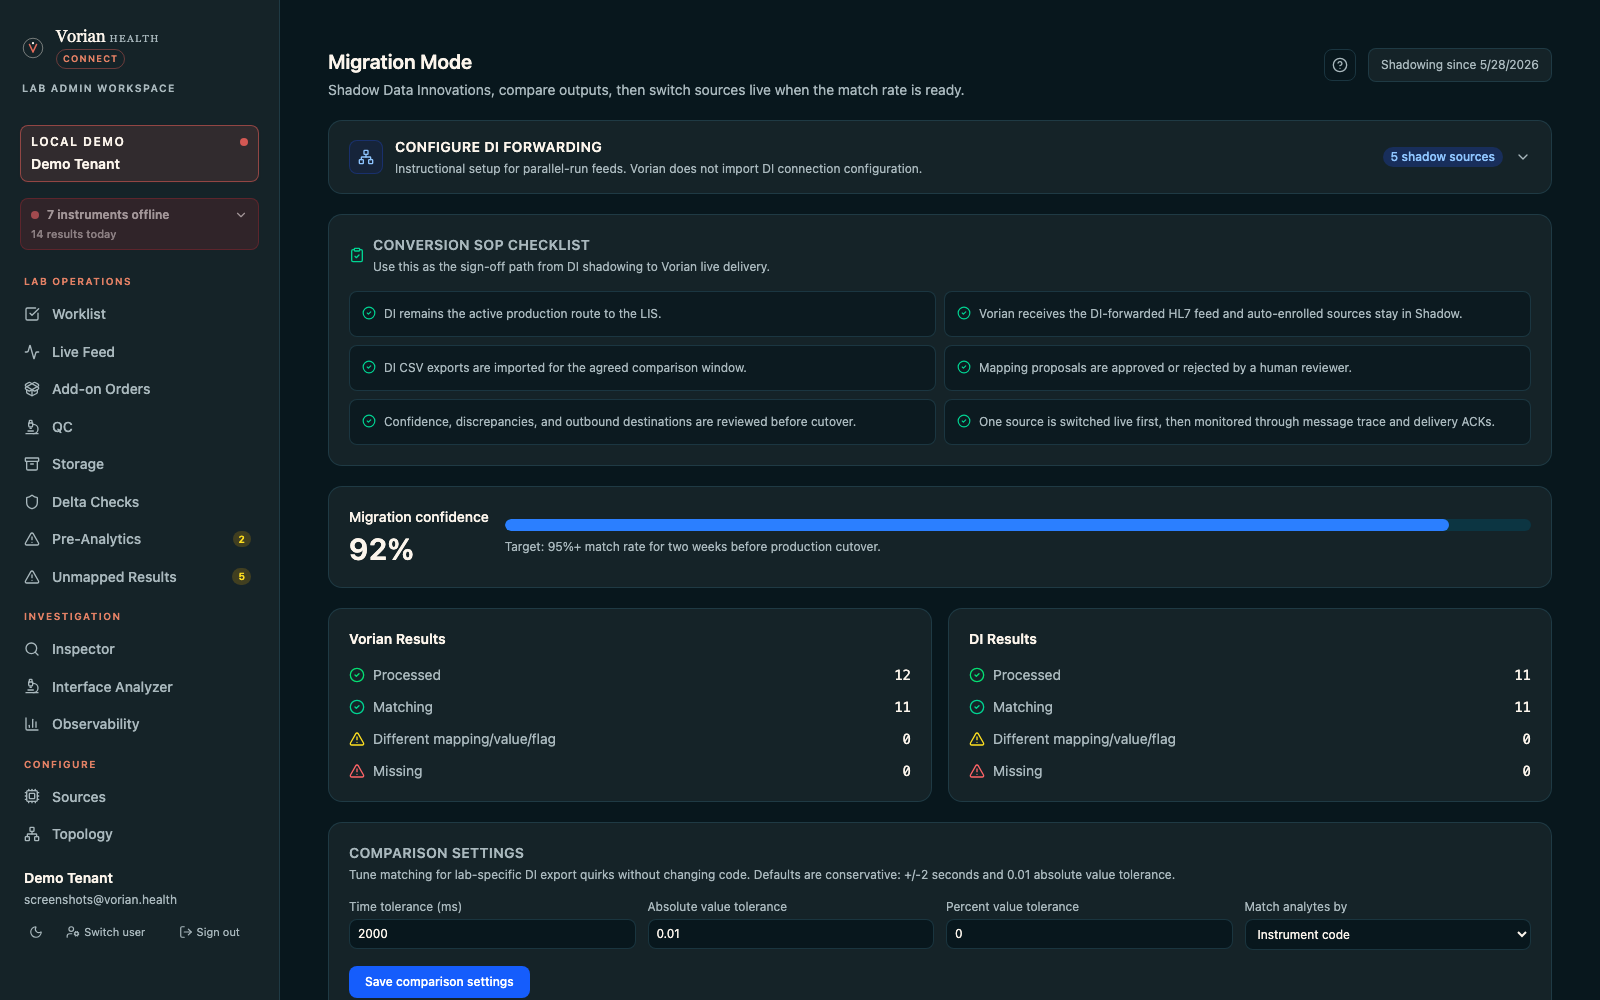Viewport: 1600px width, 1000px height.
Task: Click the Unmapped Results warning triangle icon
Action: [32, 577]
